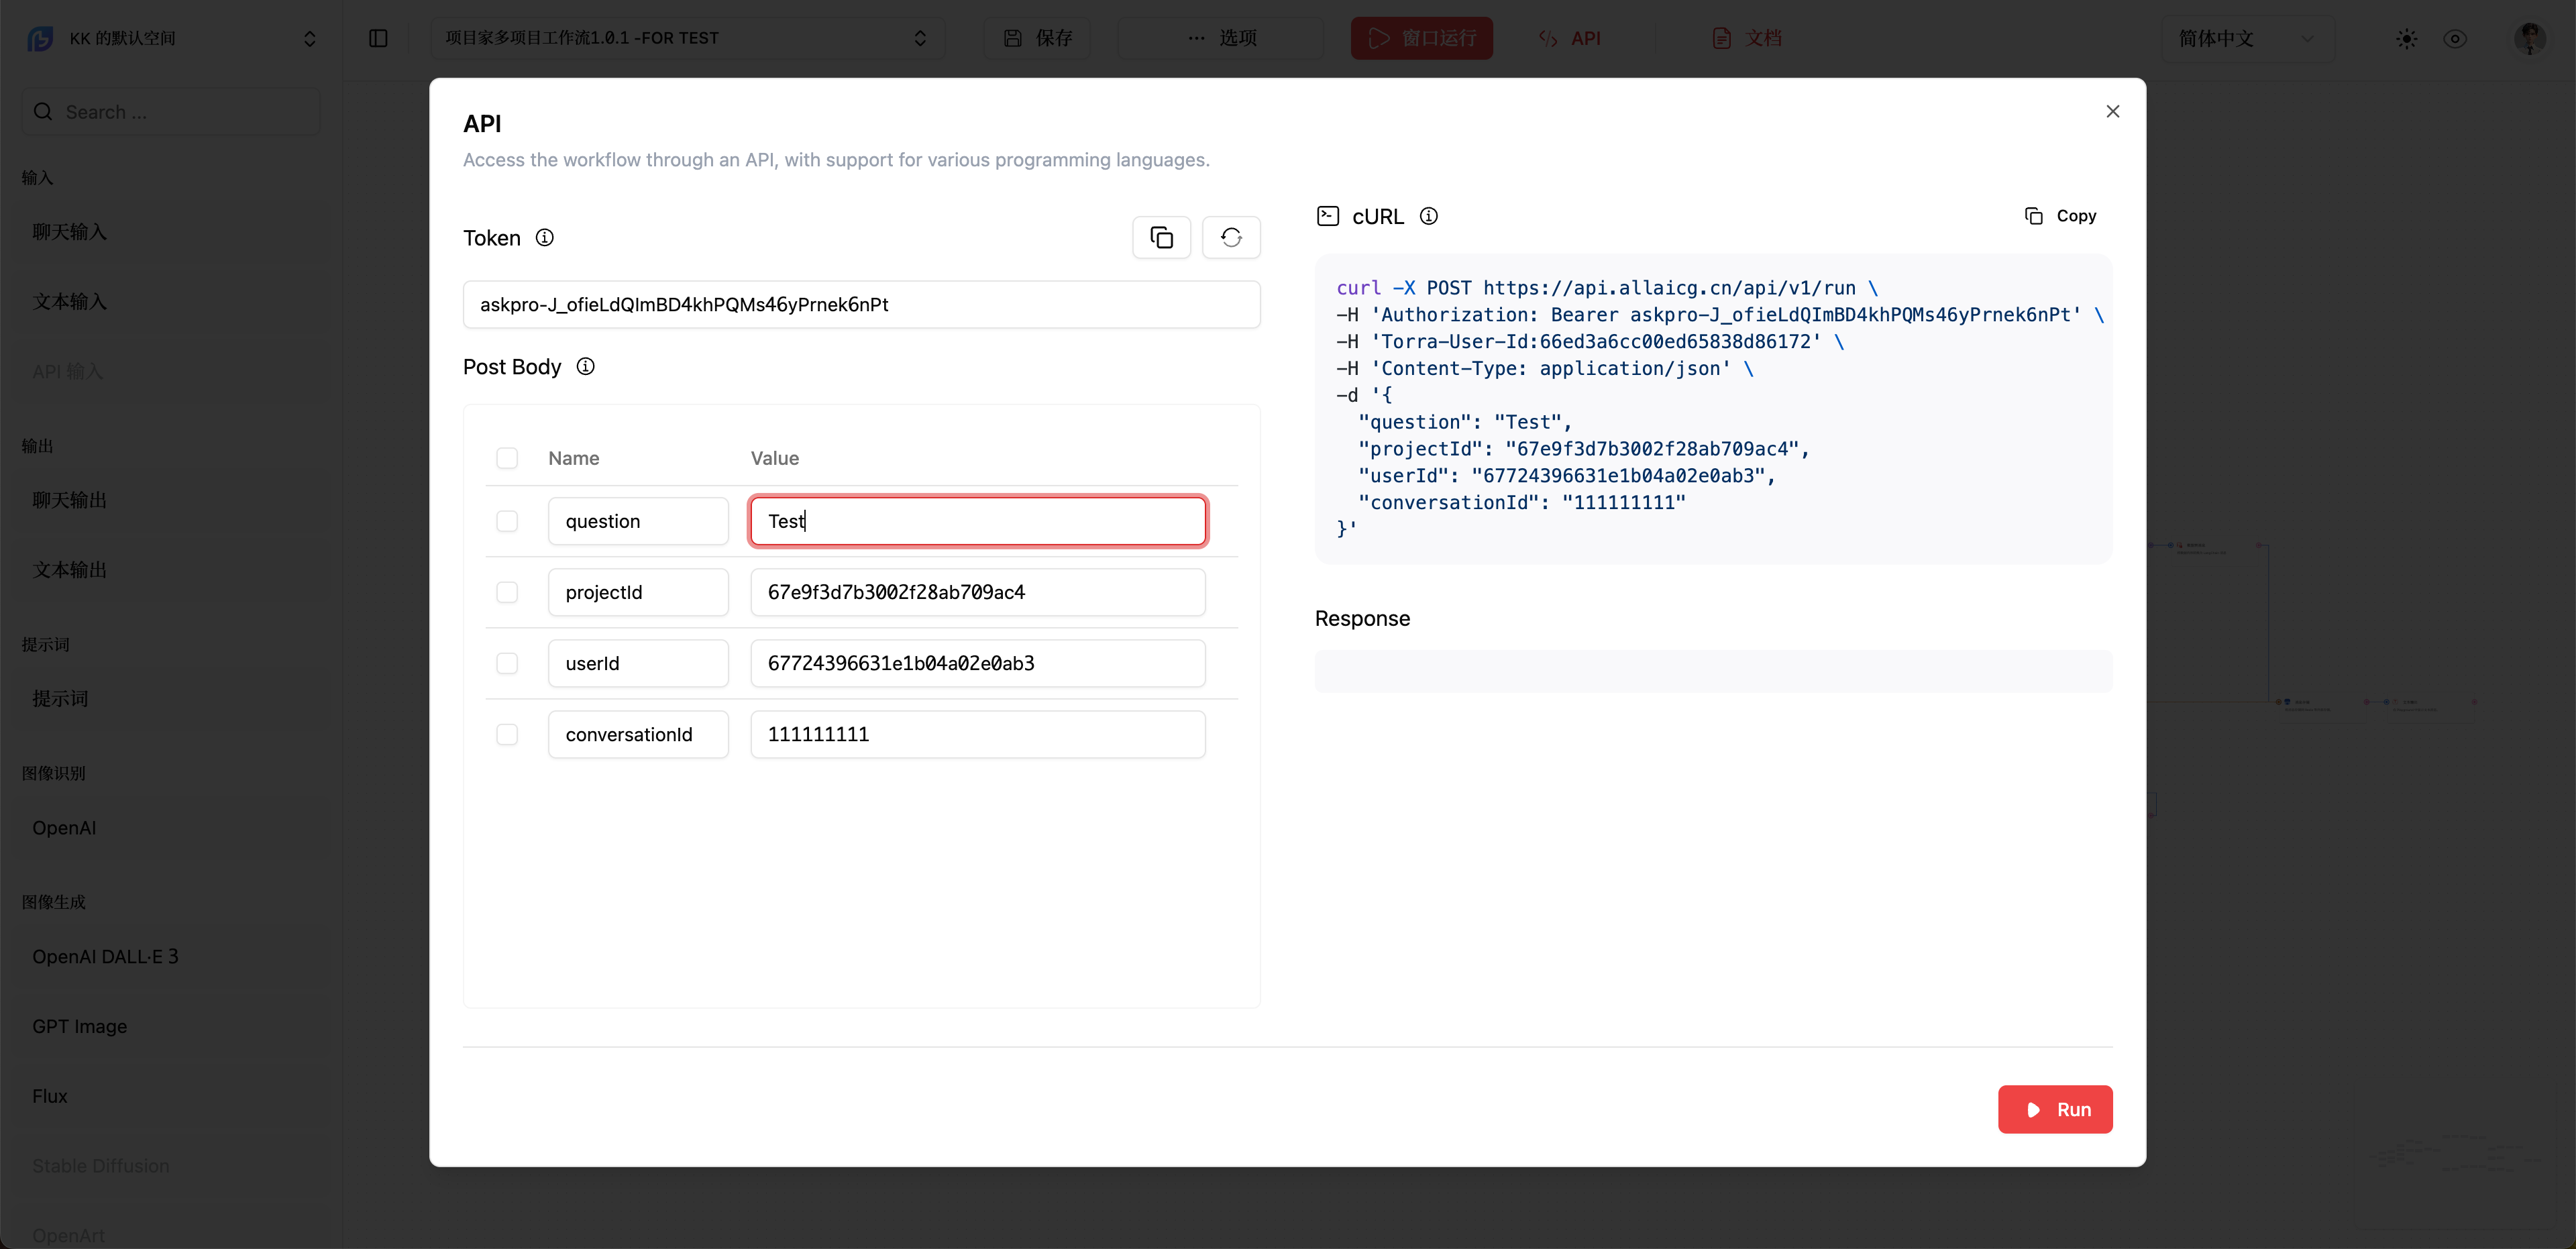The width and height of the screenshot is (2576, 1249).
Task: Copy the cURL command
Action: (x=2061, y=216)
